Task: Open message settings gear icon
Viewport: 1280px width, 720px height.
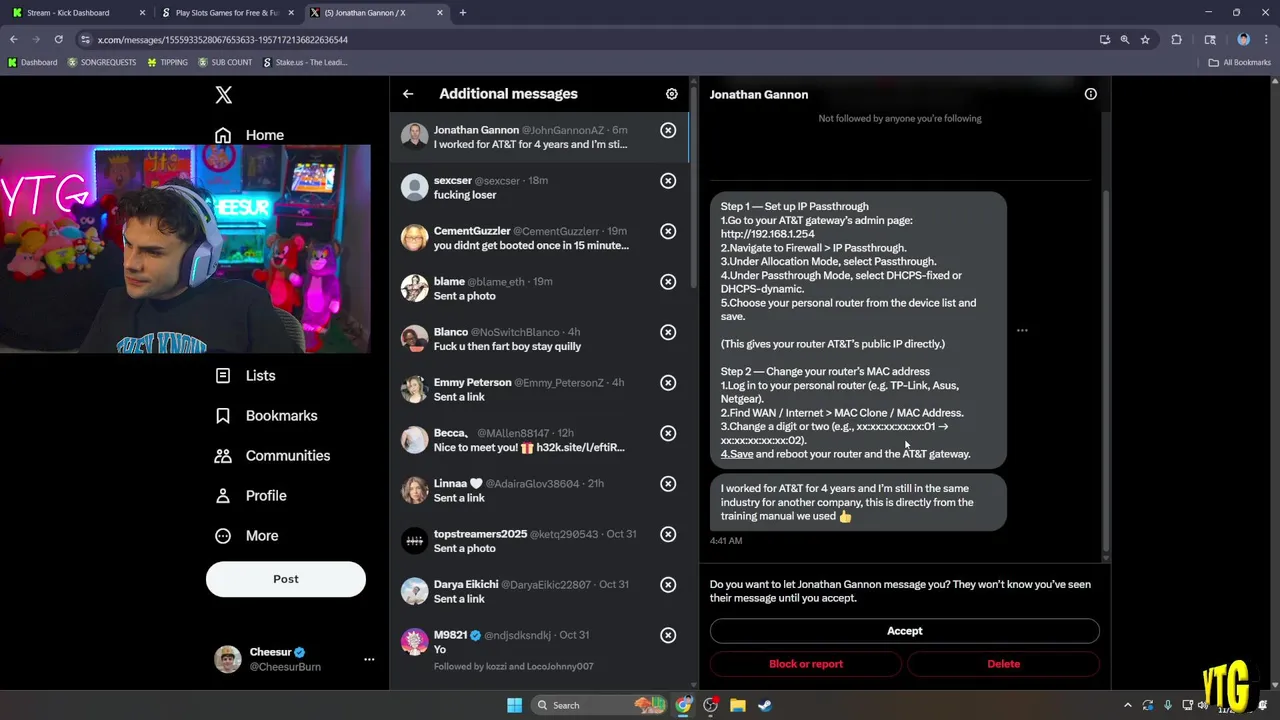Action: pos(672,94)
